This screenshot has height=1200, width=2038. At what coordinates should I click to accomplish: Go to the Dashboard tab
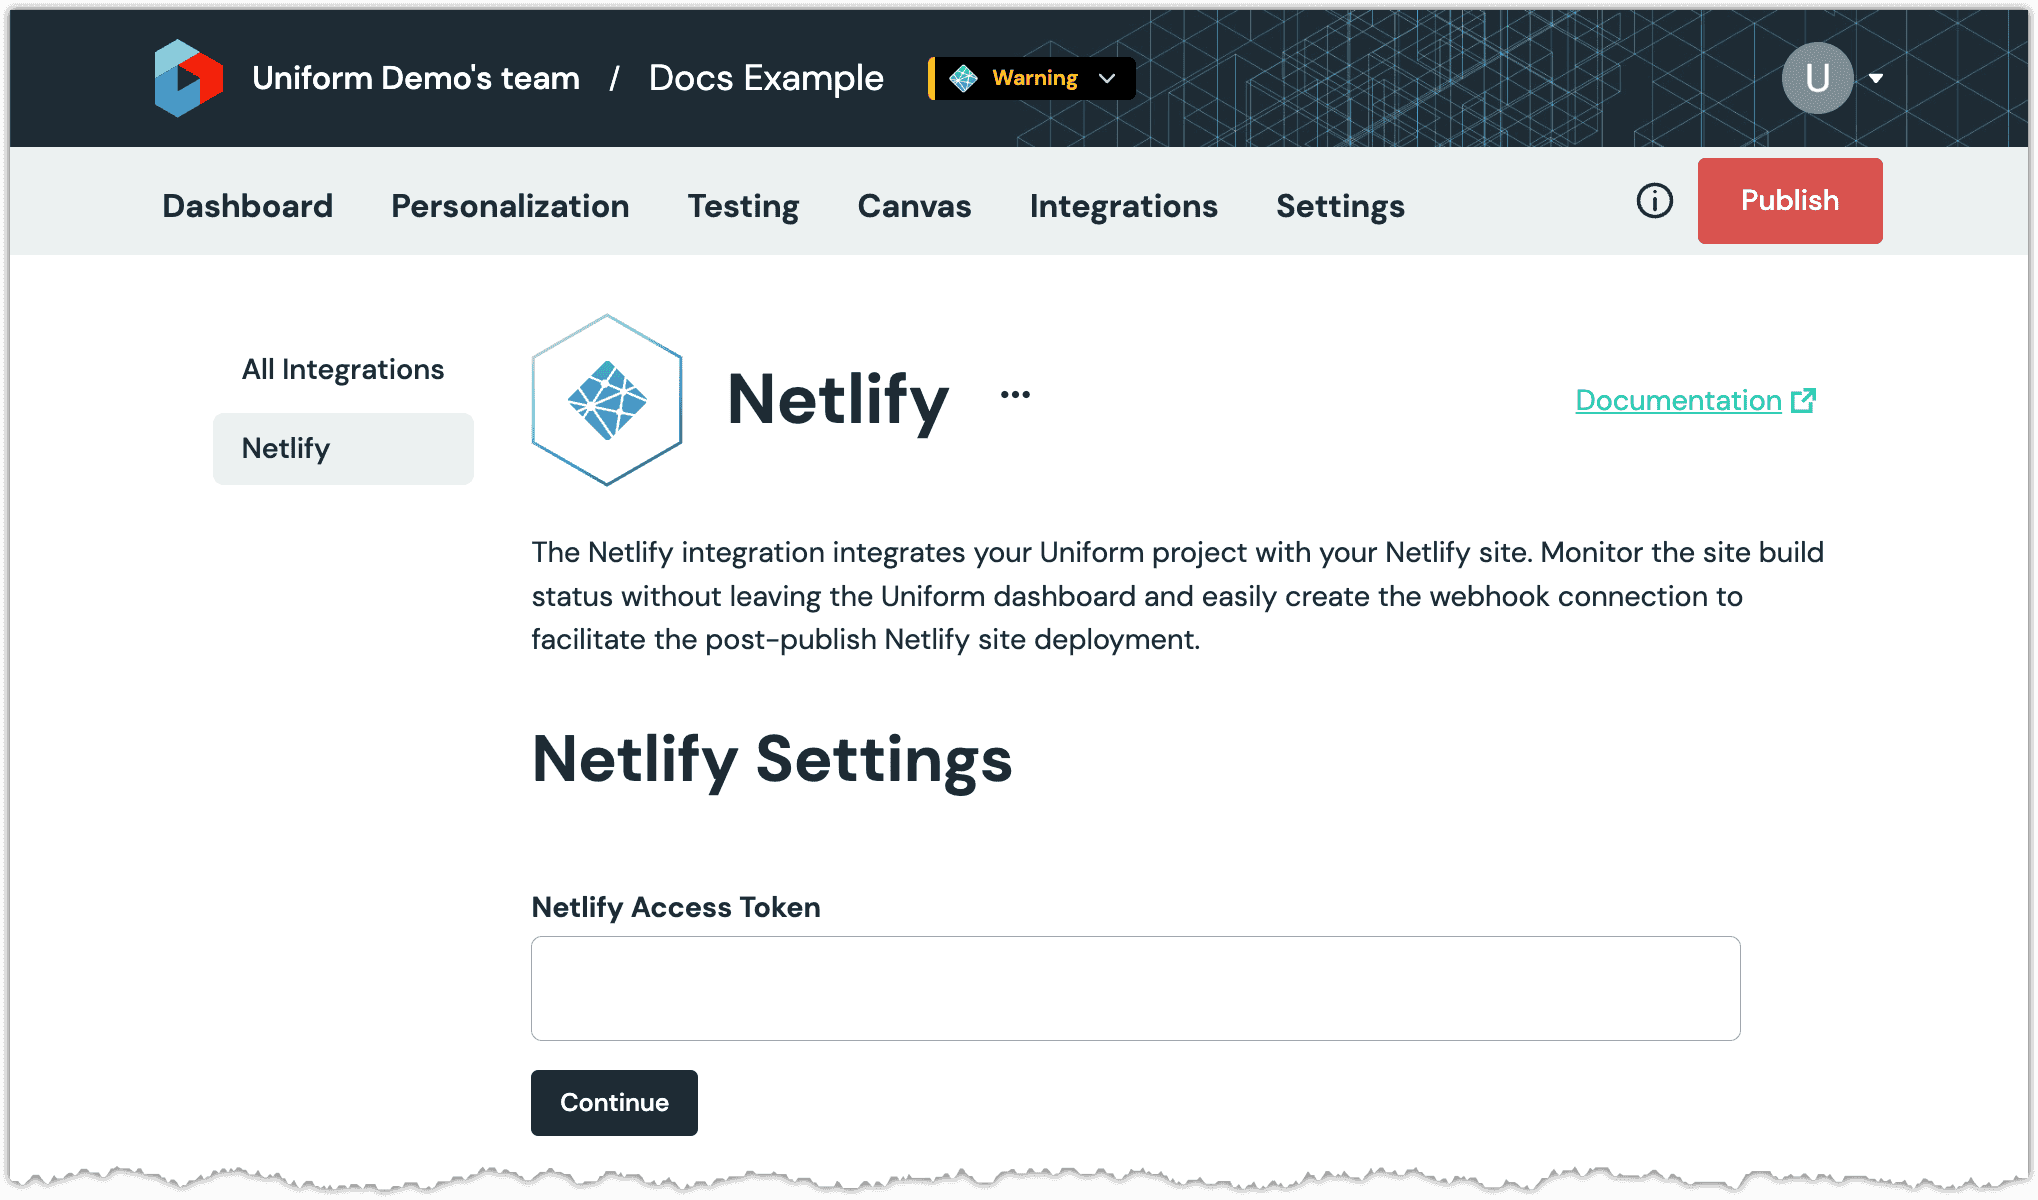247,206
